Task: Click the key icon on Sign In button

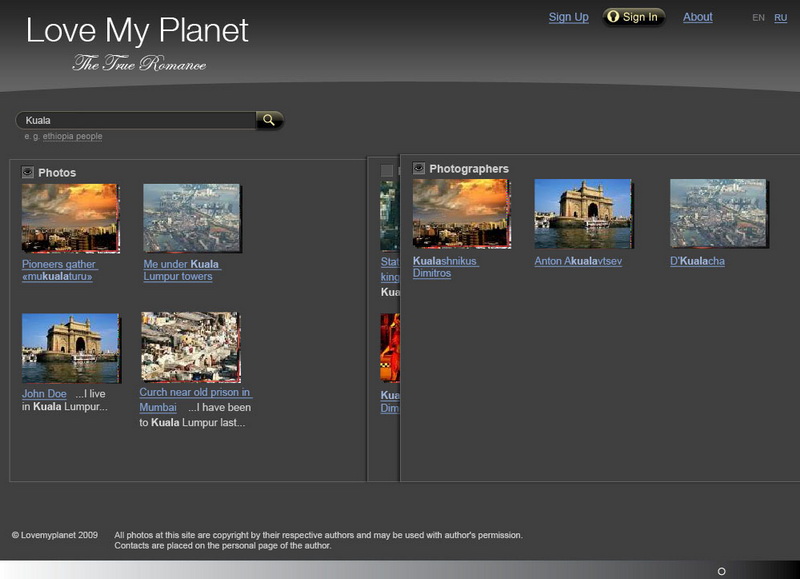Action: pyautogui.click(x=613, y=16)
